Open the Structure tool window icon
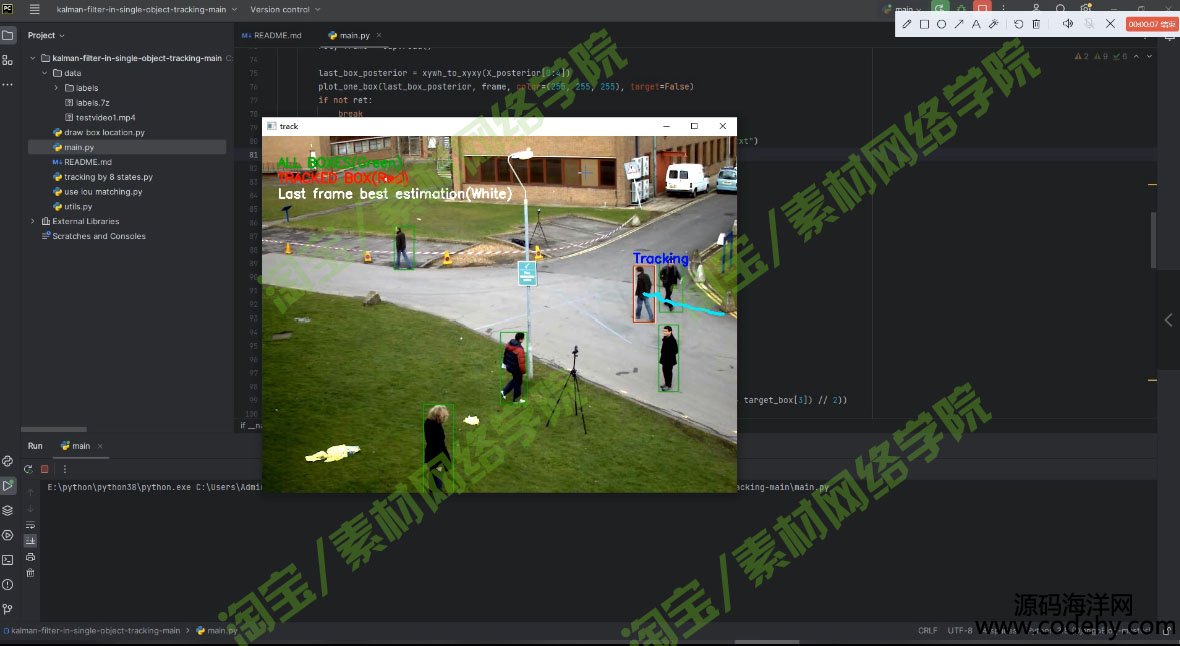Screen dimensions: 1180x646 (8, 59)
